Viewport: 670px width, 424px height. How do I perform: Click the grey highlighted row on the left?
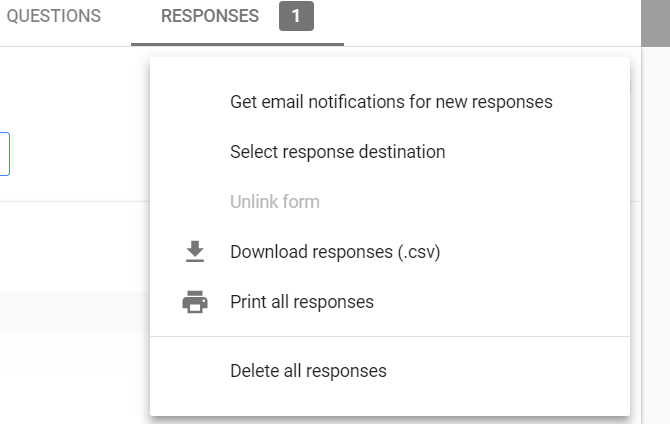[70, 312]
